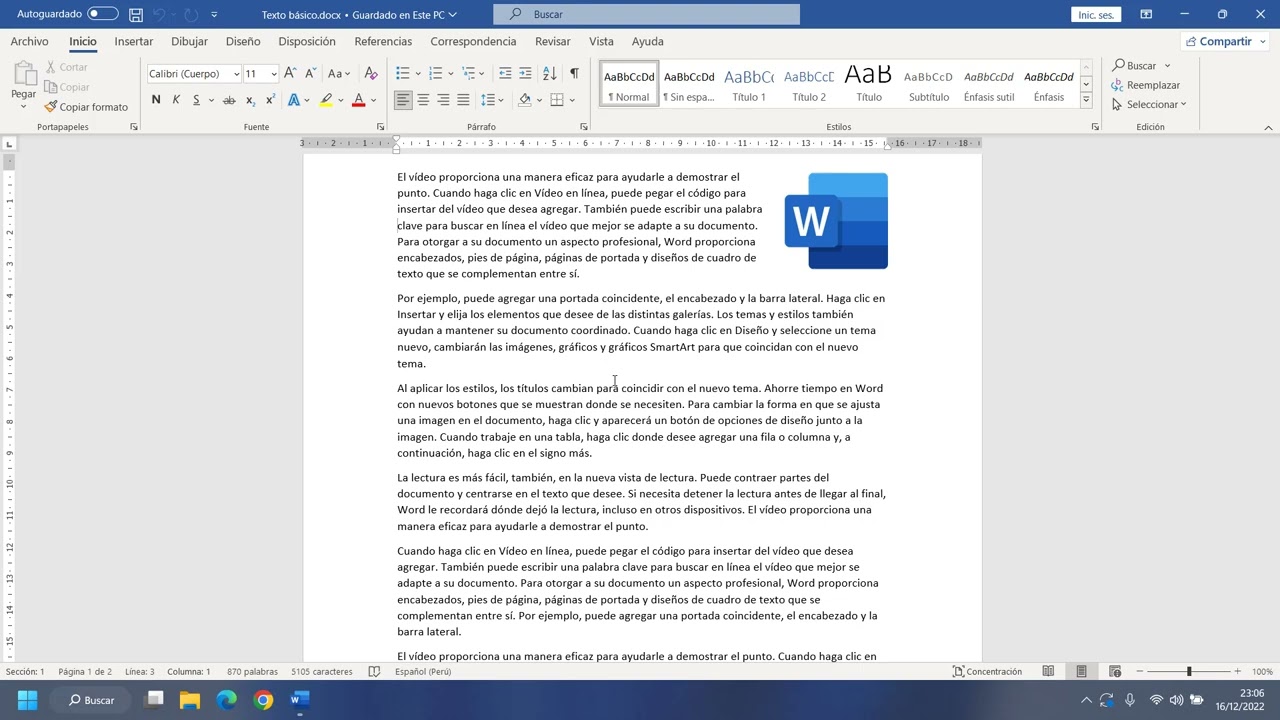Click the Sort (A-Z) icon

tap(550, 73)
